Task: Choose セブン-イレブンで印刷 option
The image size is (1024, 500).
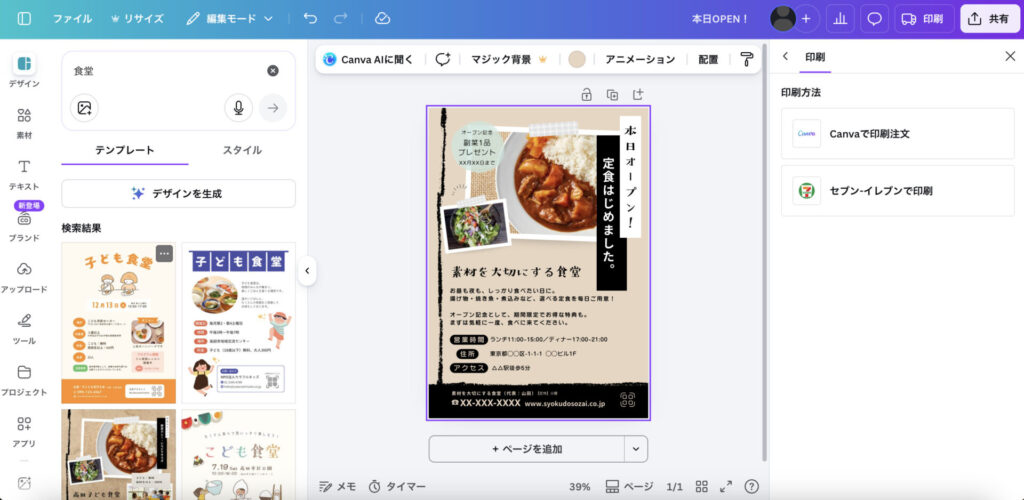Action: coord(897,190)
